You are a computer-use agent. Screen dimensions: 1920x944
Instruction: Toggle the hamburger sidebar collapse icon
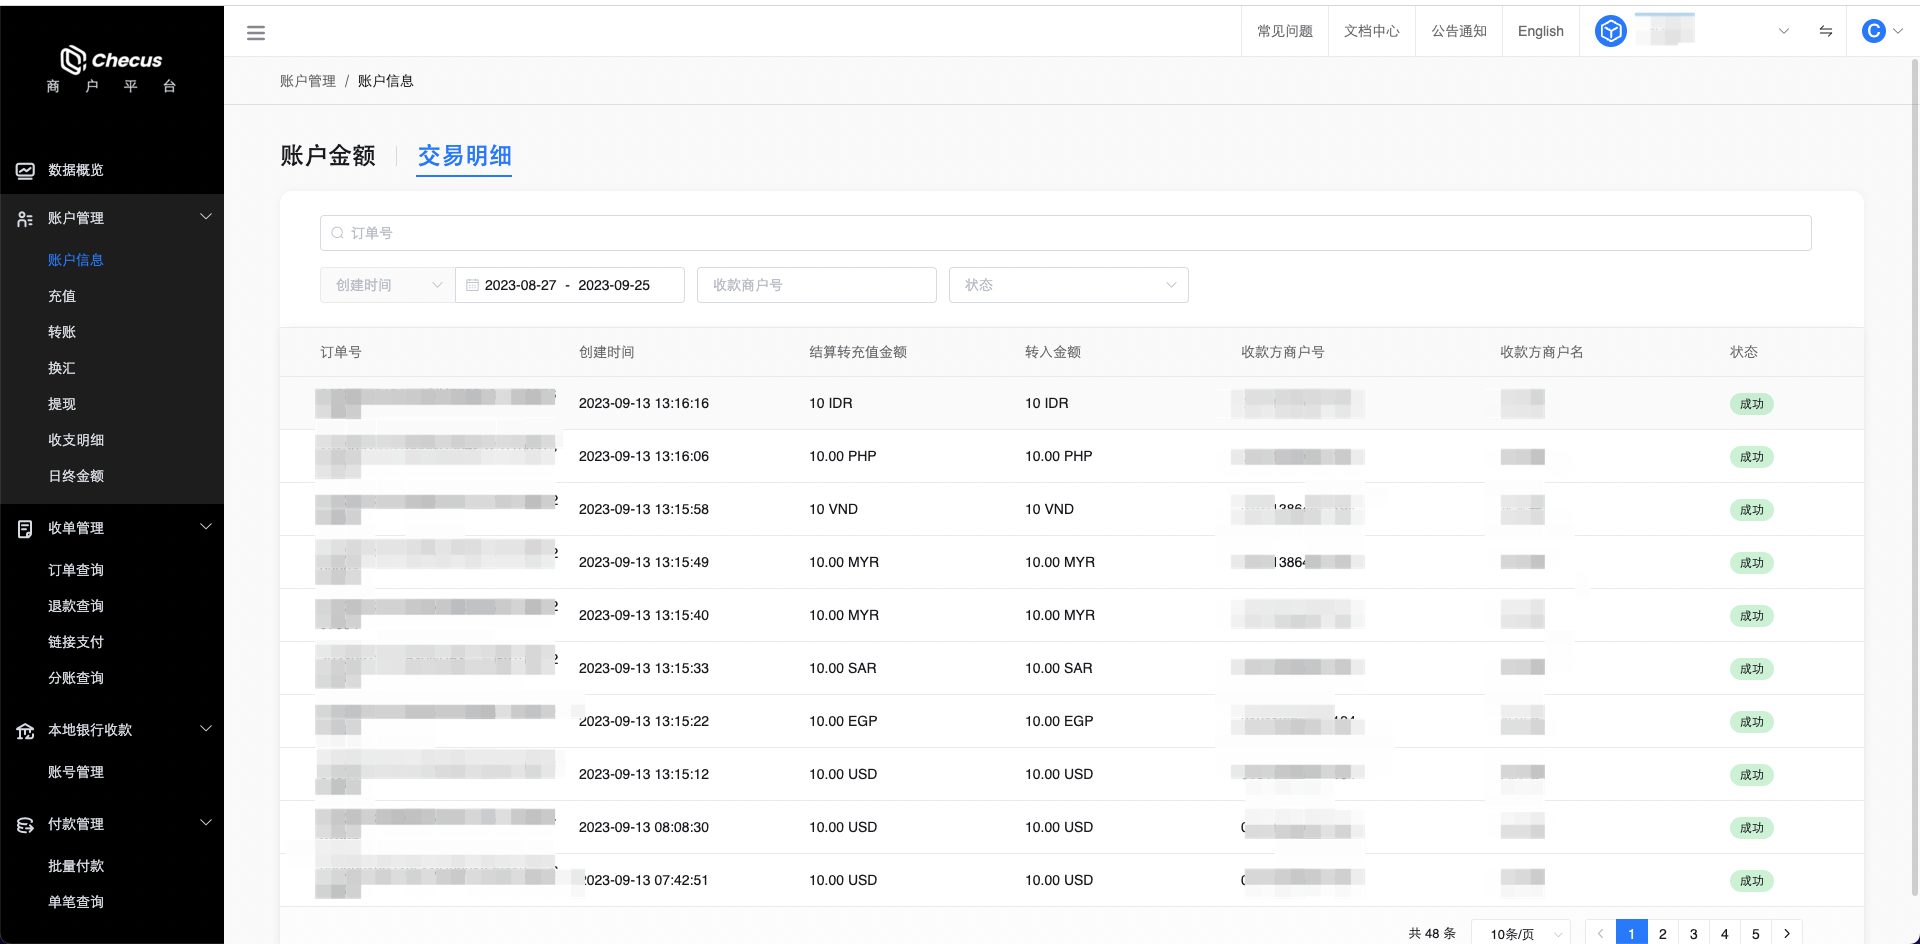[x=256, y=33]
